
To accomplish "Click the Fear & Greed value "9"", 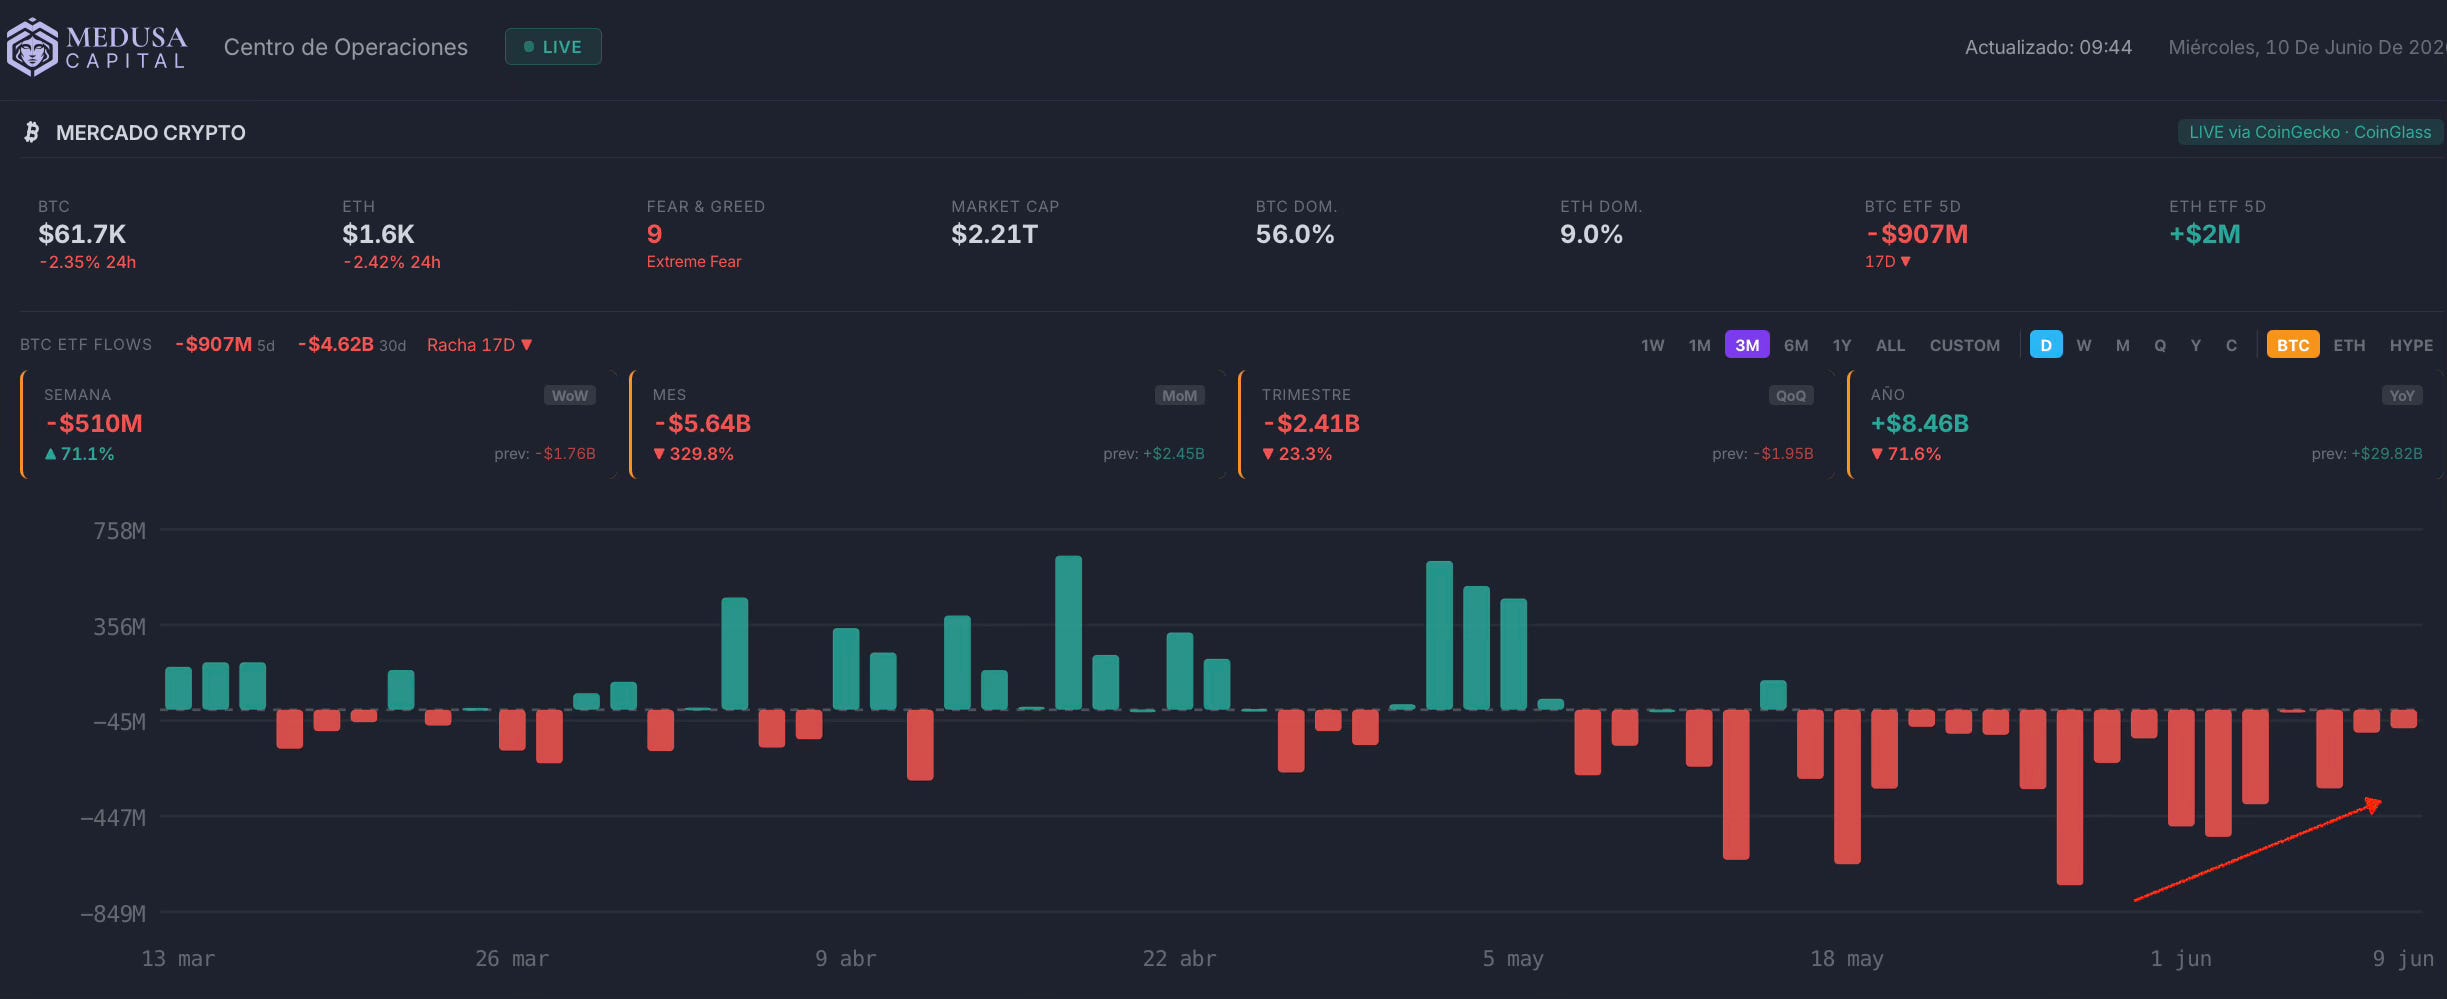I will click(x=655, y=234).
